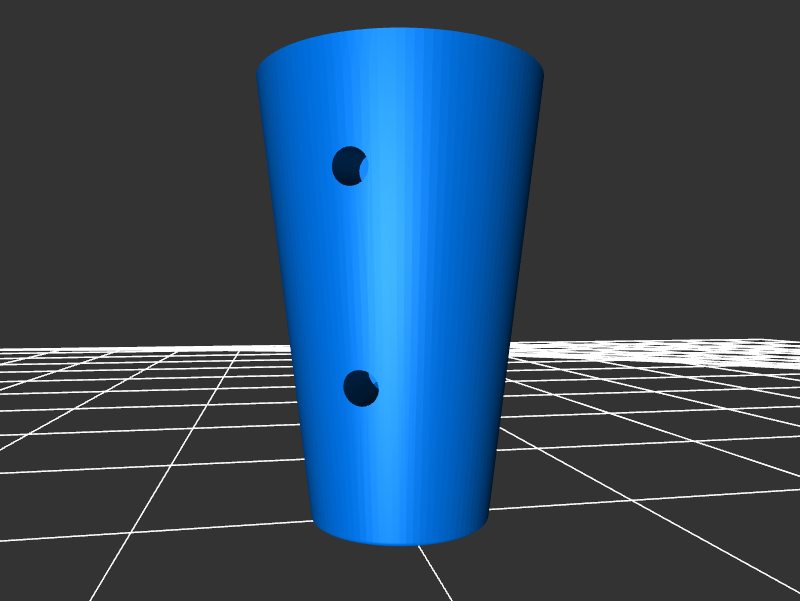Click the bright highlight between the two holes
800x601 pixels.
(385, 280)
